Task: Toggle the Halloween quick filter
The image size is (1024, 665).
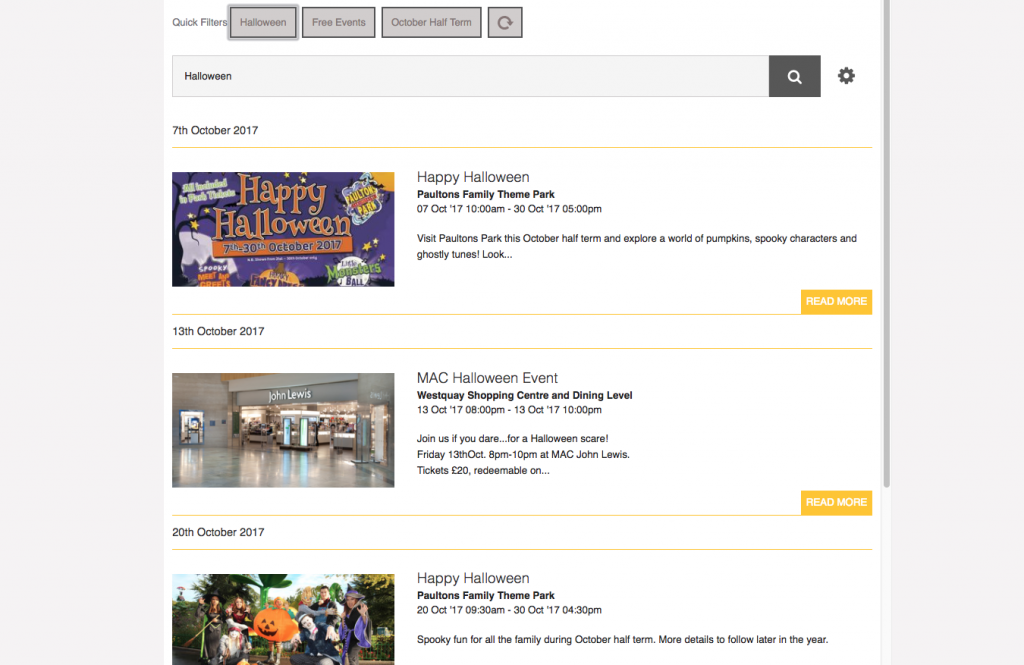Action: pos(263,23)
